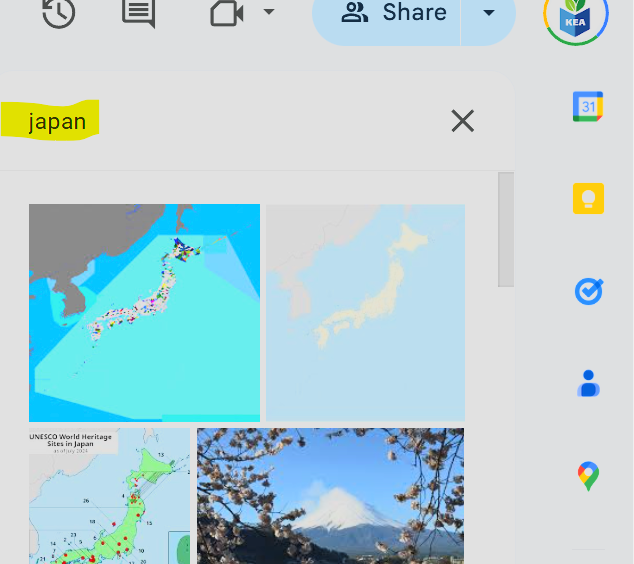The image size is (634, 564).
Task: Click the image results scrollbar thumb
Action: (506, 230)
